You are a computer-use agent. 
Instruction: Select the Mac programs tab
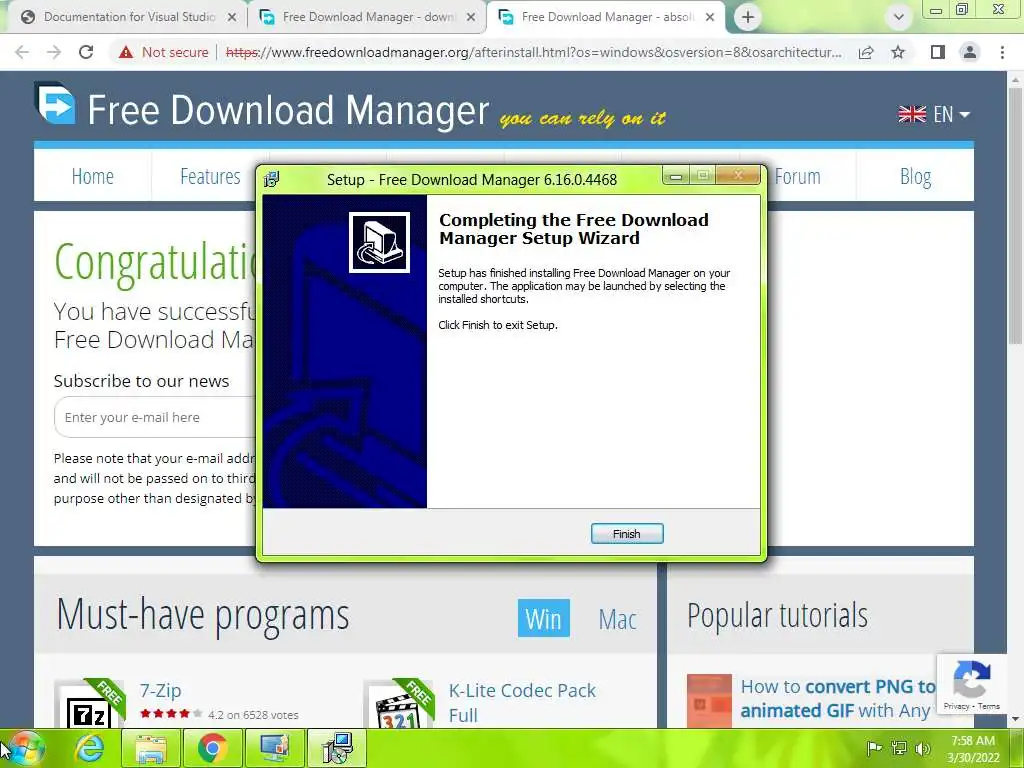click(617, 619)
